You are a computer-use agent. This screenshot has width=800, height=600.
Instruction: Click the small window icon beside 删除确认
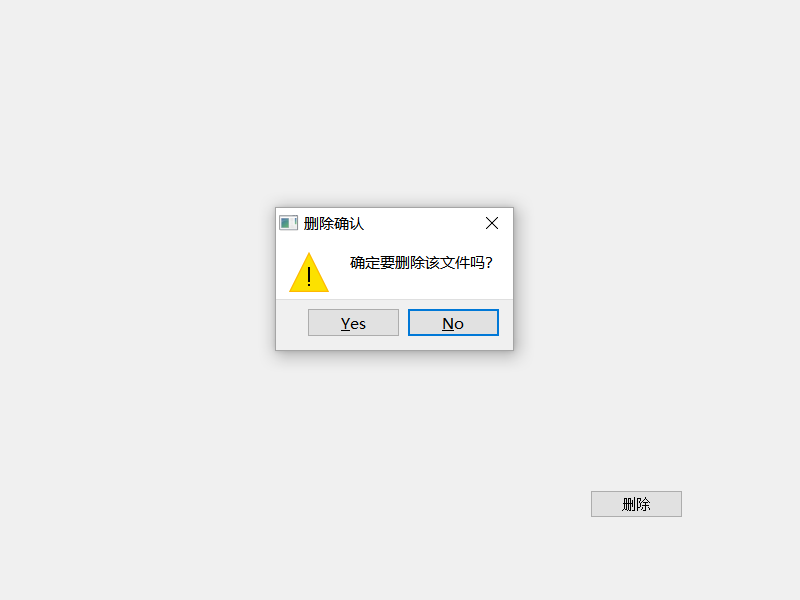pos(288,223)
